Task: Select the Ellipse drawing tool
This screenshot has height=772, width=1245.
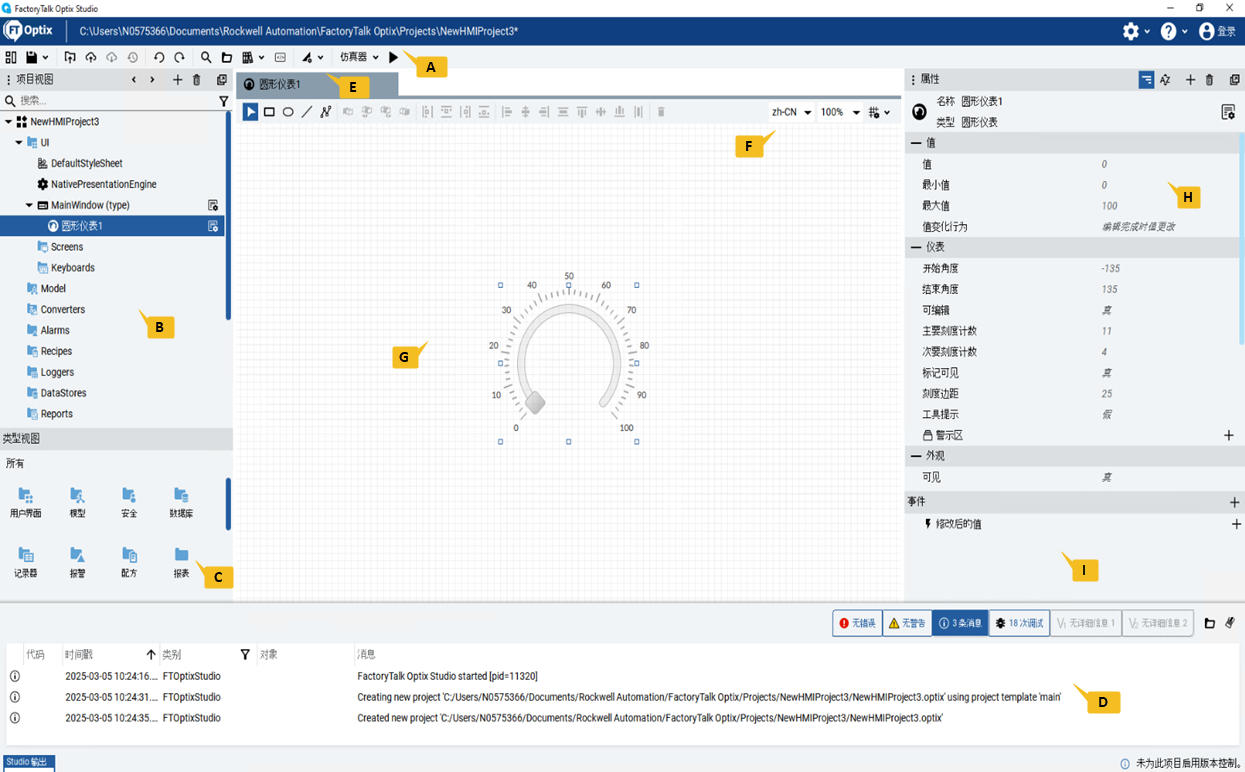Action: point(288,111)
